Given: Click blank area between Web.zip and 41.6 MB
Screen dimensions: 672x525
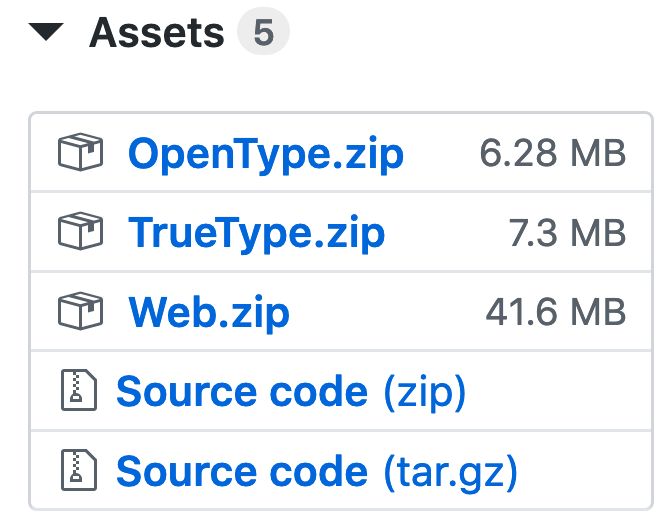Looking at the screenshot, I should [388, 312].
